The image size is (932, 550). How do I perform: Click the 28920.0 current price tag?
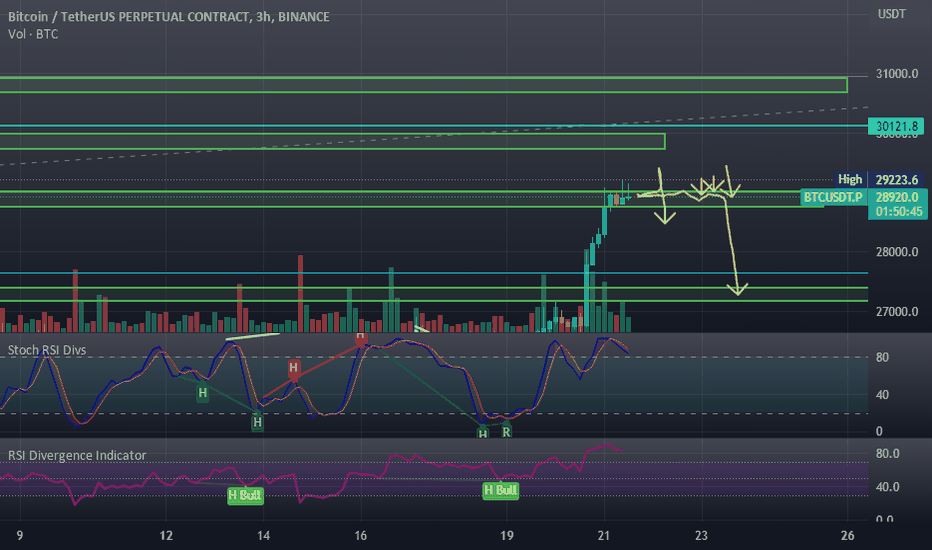point(896,197)
